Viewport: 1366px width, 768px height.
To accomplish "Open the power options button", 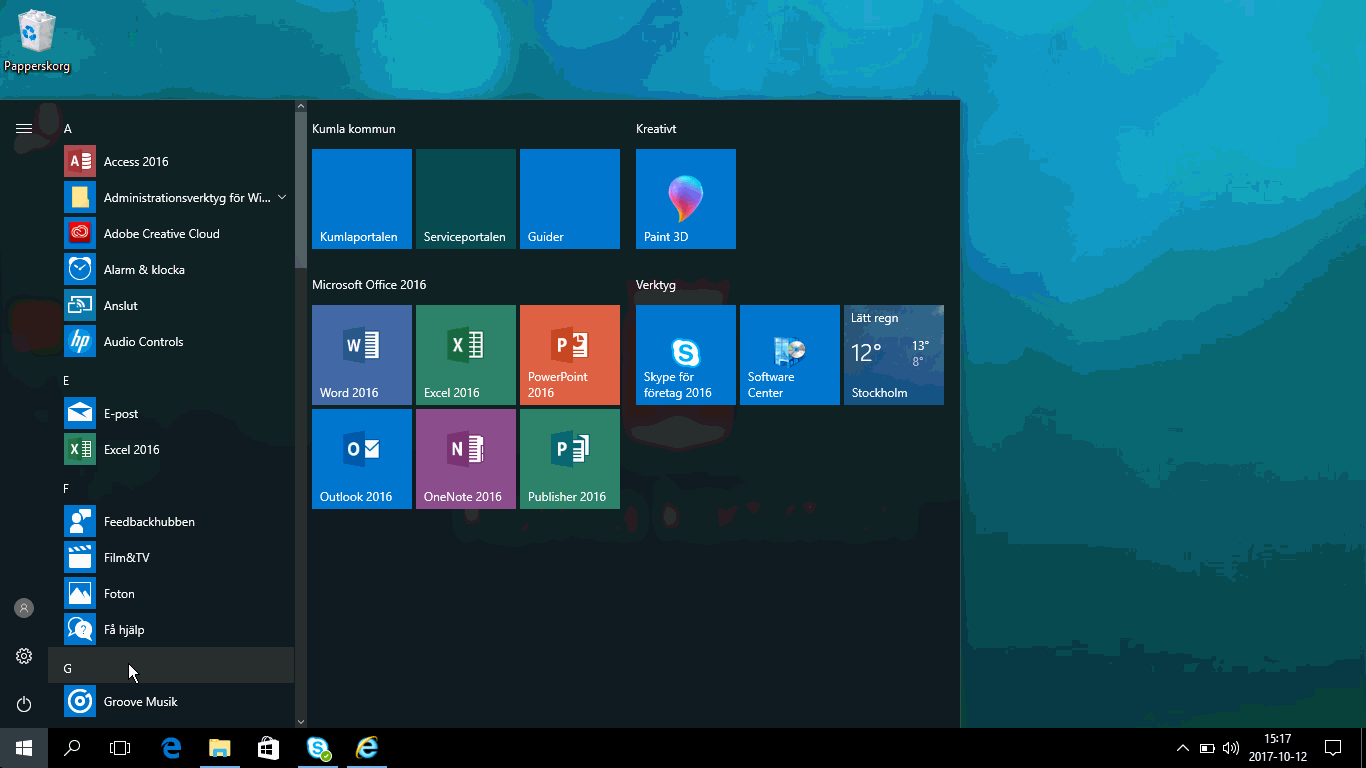I will pyautogui.click(x=24, y=704).
